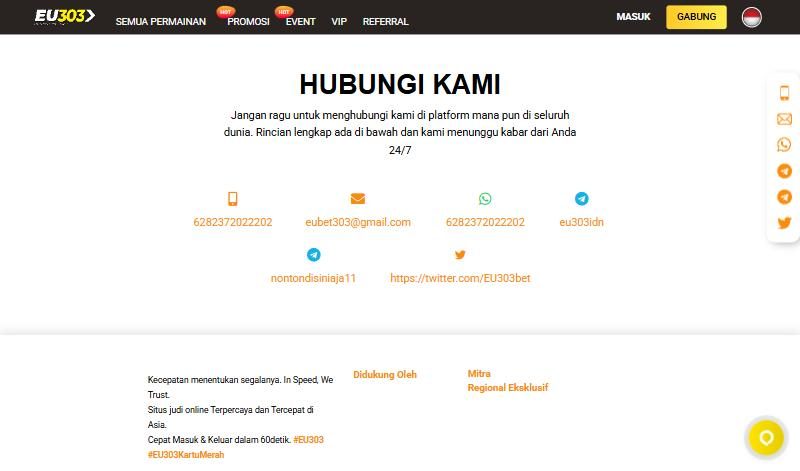Image resolution: width=800 pixels, height=471 pixels.
Task: Click the eubet303@gmail.com email link
Action: tap(358, 222)
